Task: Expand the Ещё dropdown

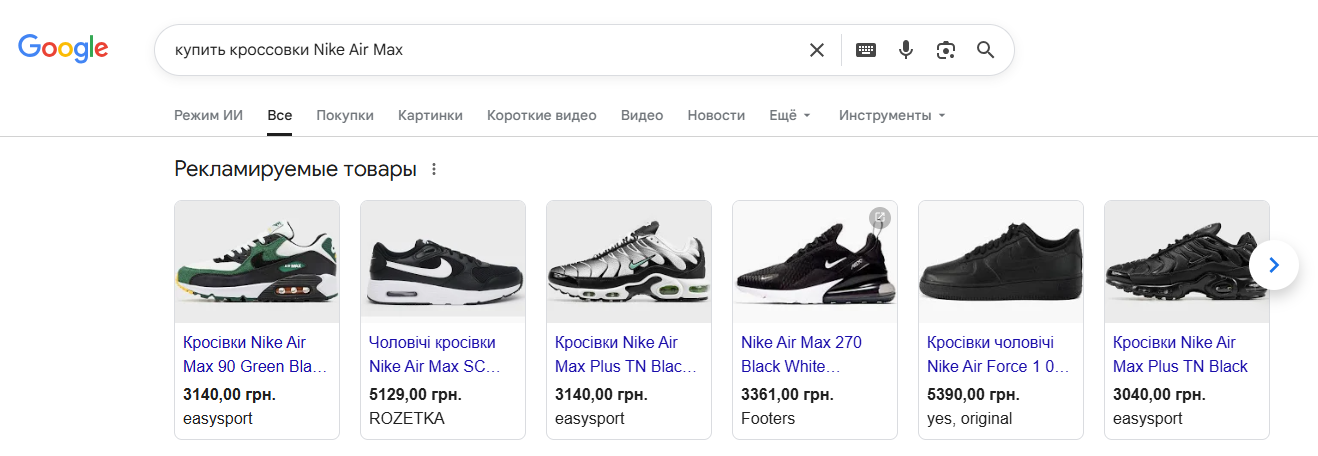Action: pyautogui.click(x=790, y=115)
